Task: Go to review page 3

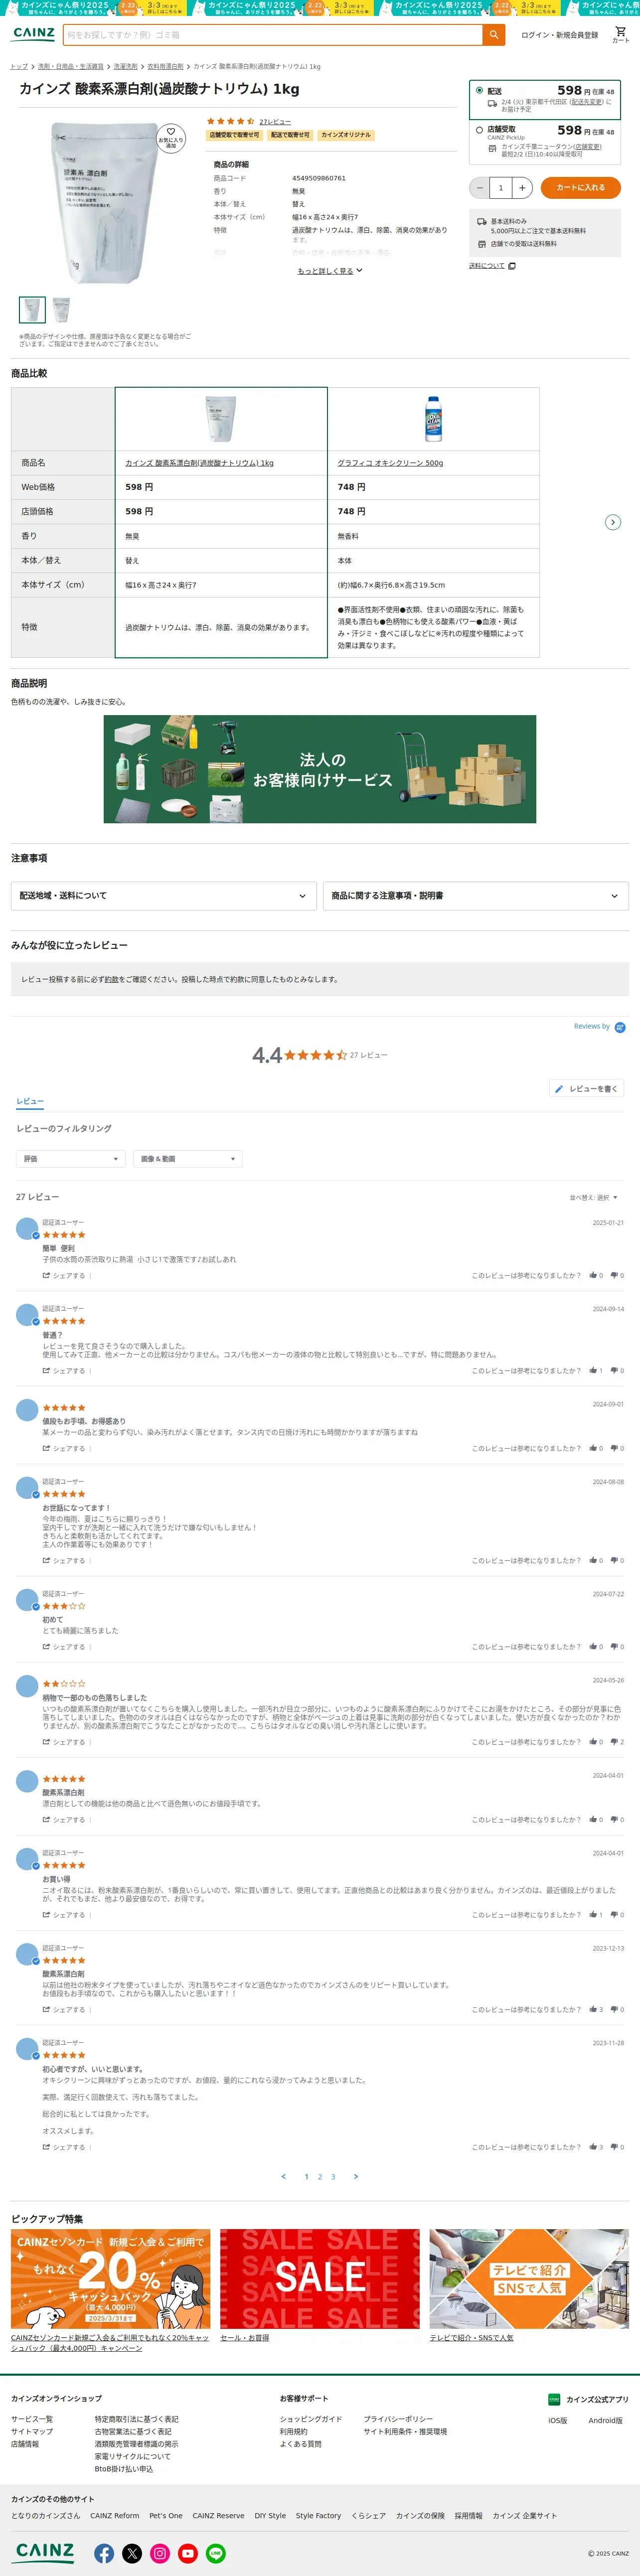Action: pyautogui.click(x=333, y=2176)
